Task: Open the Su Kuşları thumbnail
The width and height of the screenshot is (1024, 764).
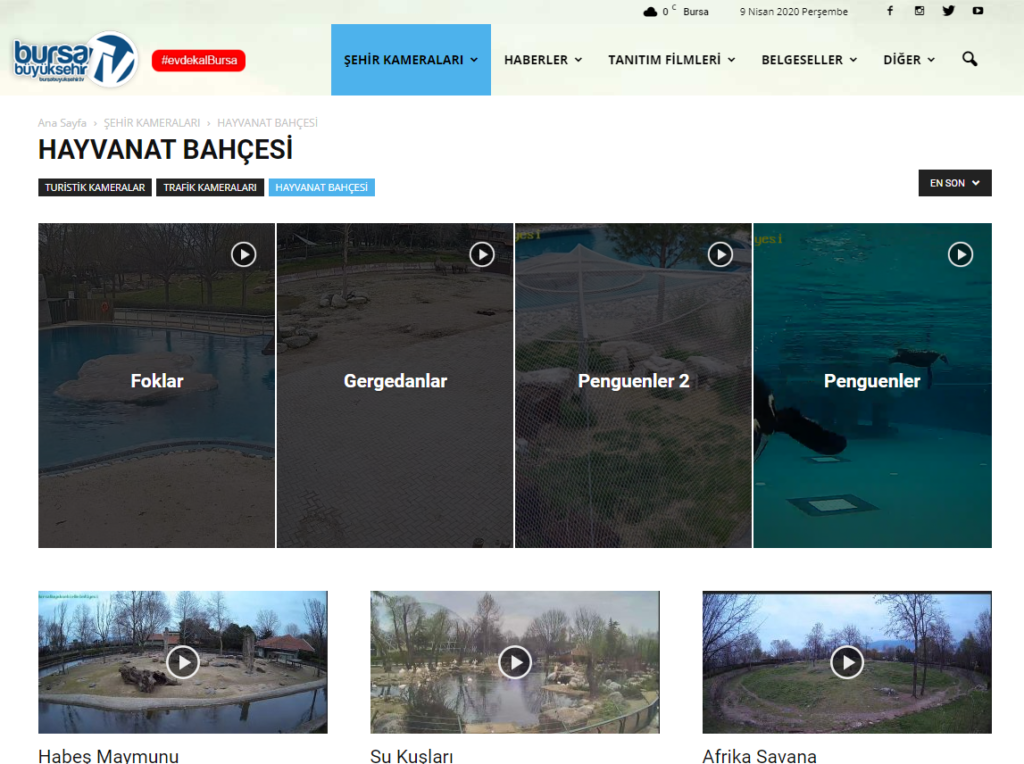Action: (515, 662)
